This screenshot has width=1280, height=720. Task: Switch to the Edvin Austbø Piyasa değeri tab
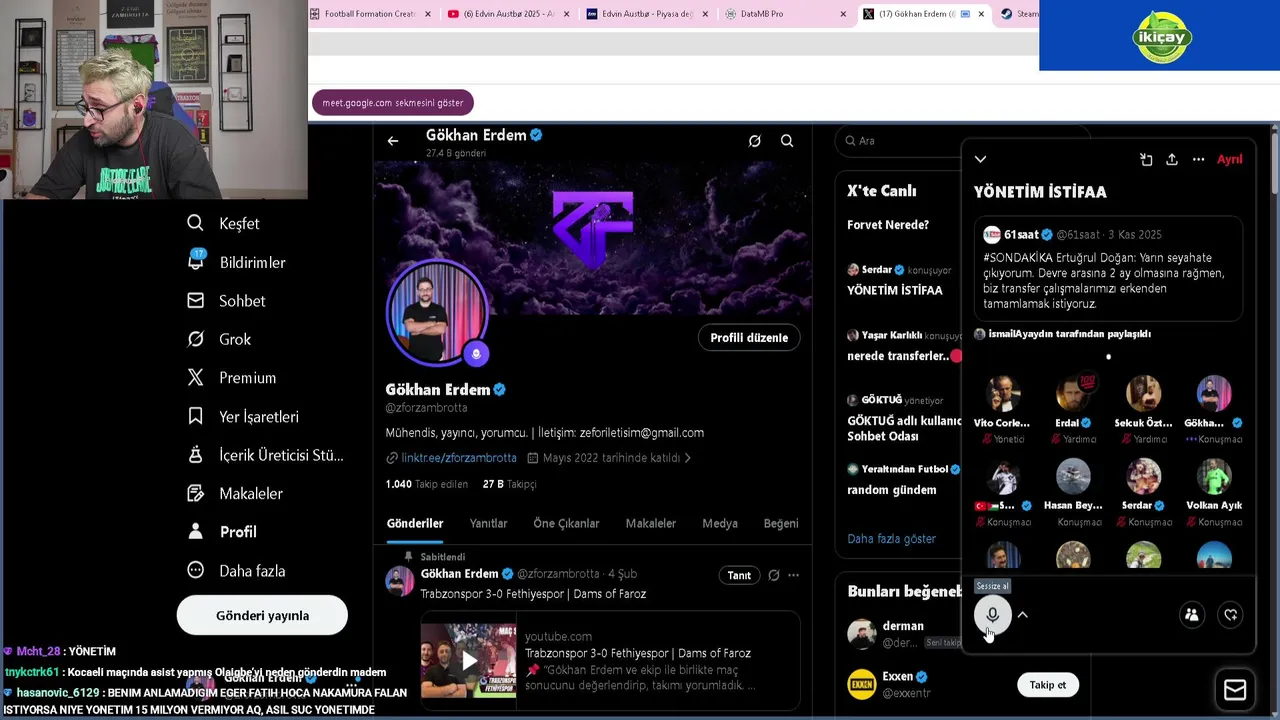(648, 14)
